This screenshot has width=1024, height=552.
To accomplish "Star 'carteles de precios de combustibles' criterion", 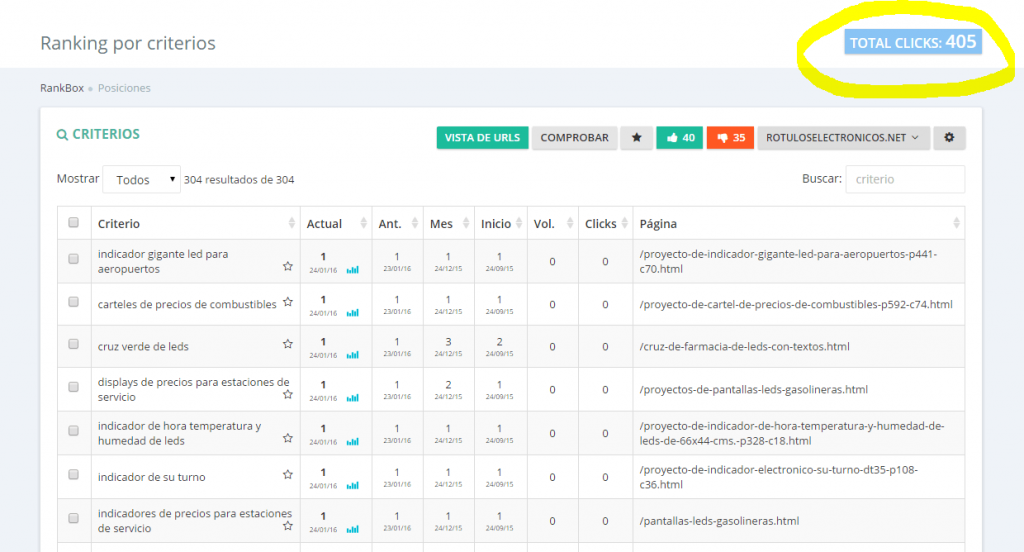I will click(288, 302).
